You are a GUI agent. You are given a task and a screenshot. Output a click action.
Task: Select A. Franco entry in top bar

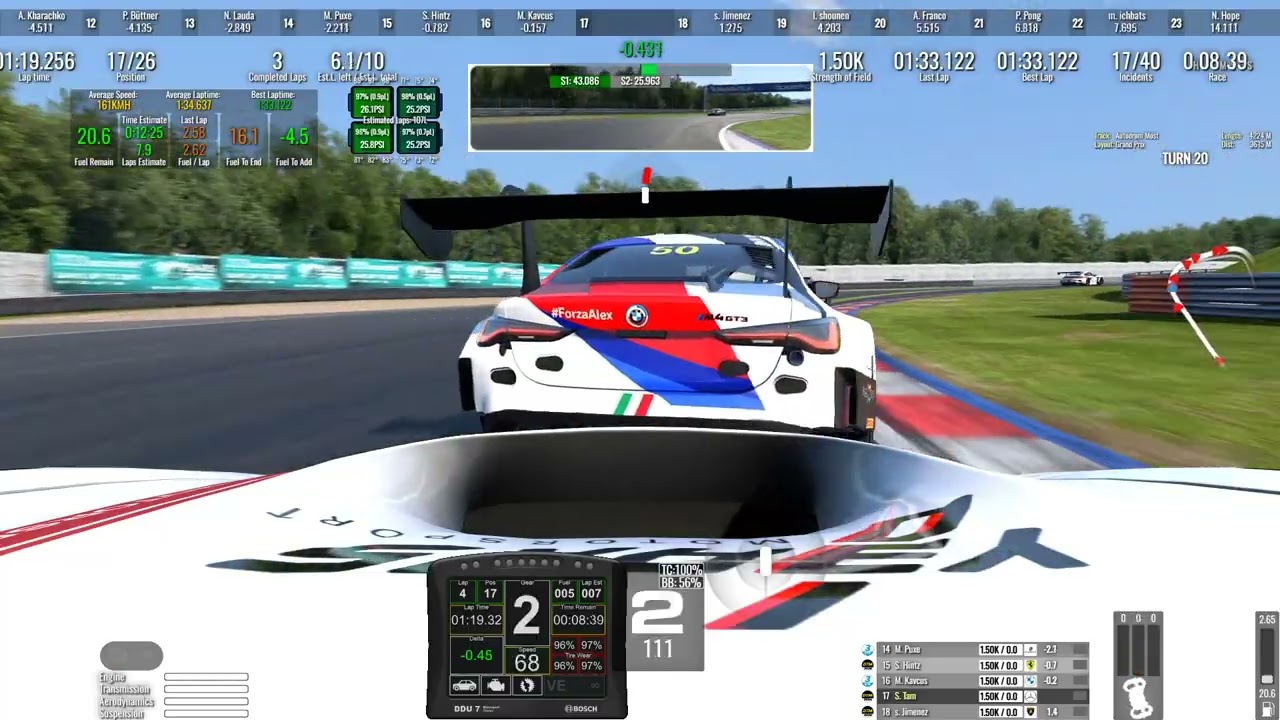928,22
